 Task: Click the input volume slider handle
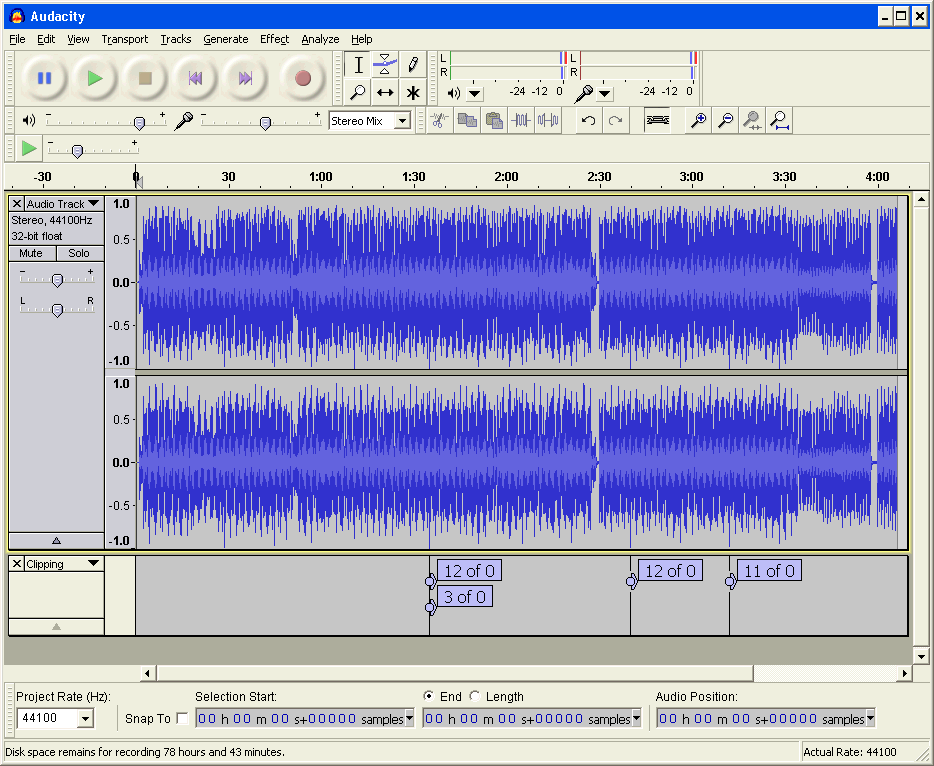pyautogui.click(x=266, y=123)
